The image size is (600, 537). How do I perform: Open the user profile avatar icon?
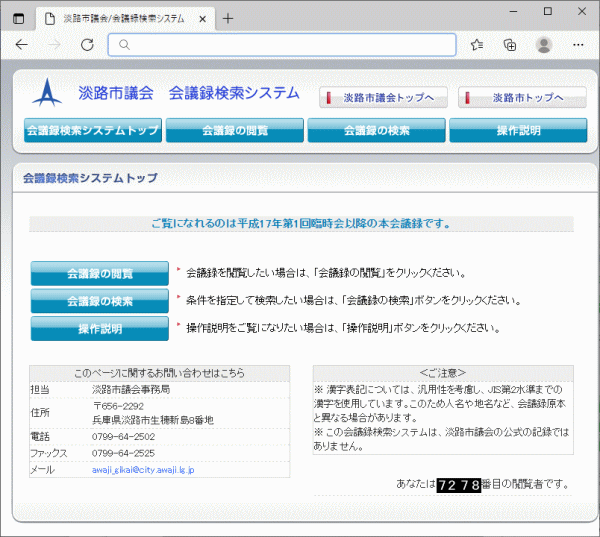(544, 45)
